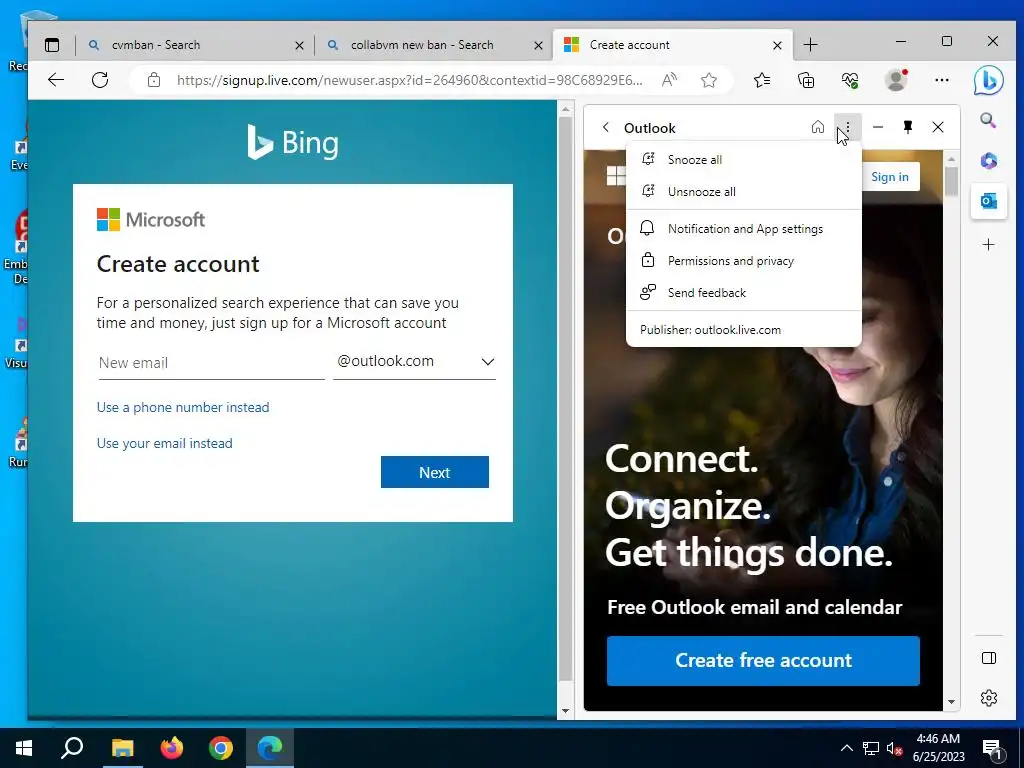The width and height of the screenshot is (1024, 768).
Task: Click the Outlook panel more options dots
Action: tap(848, 127)
